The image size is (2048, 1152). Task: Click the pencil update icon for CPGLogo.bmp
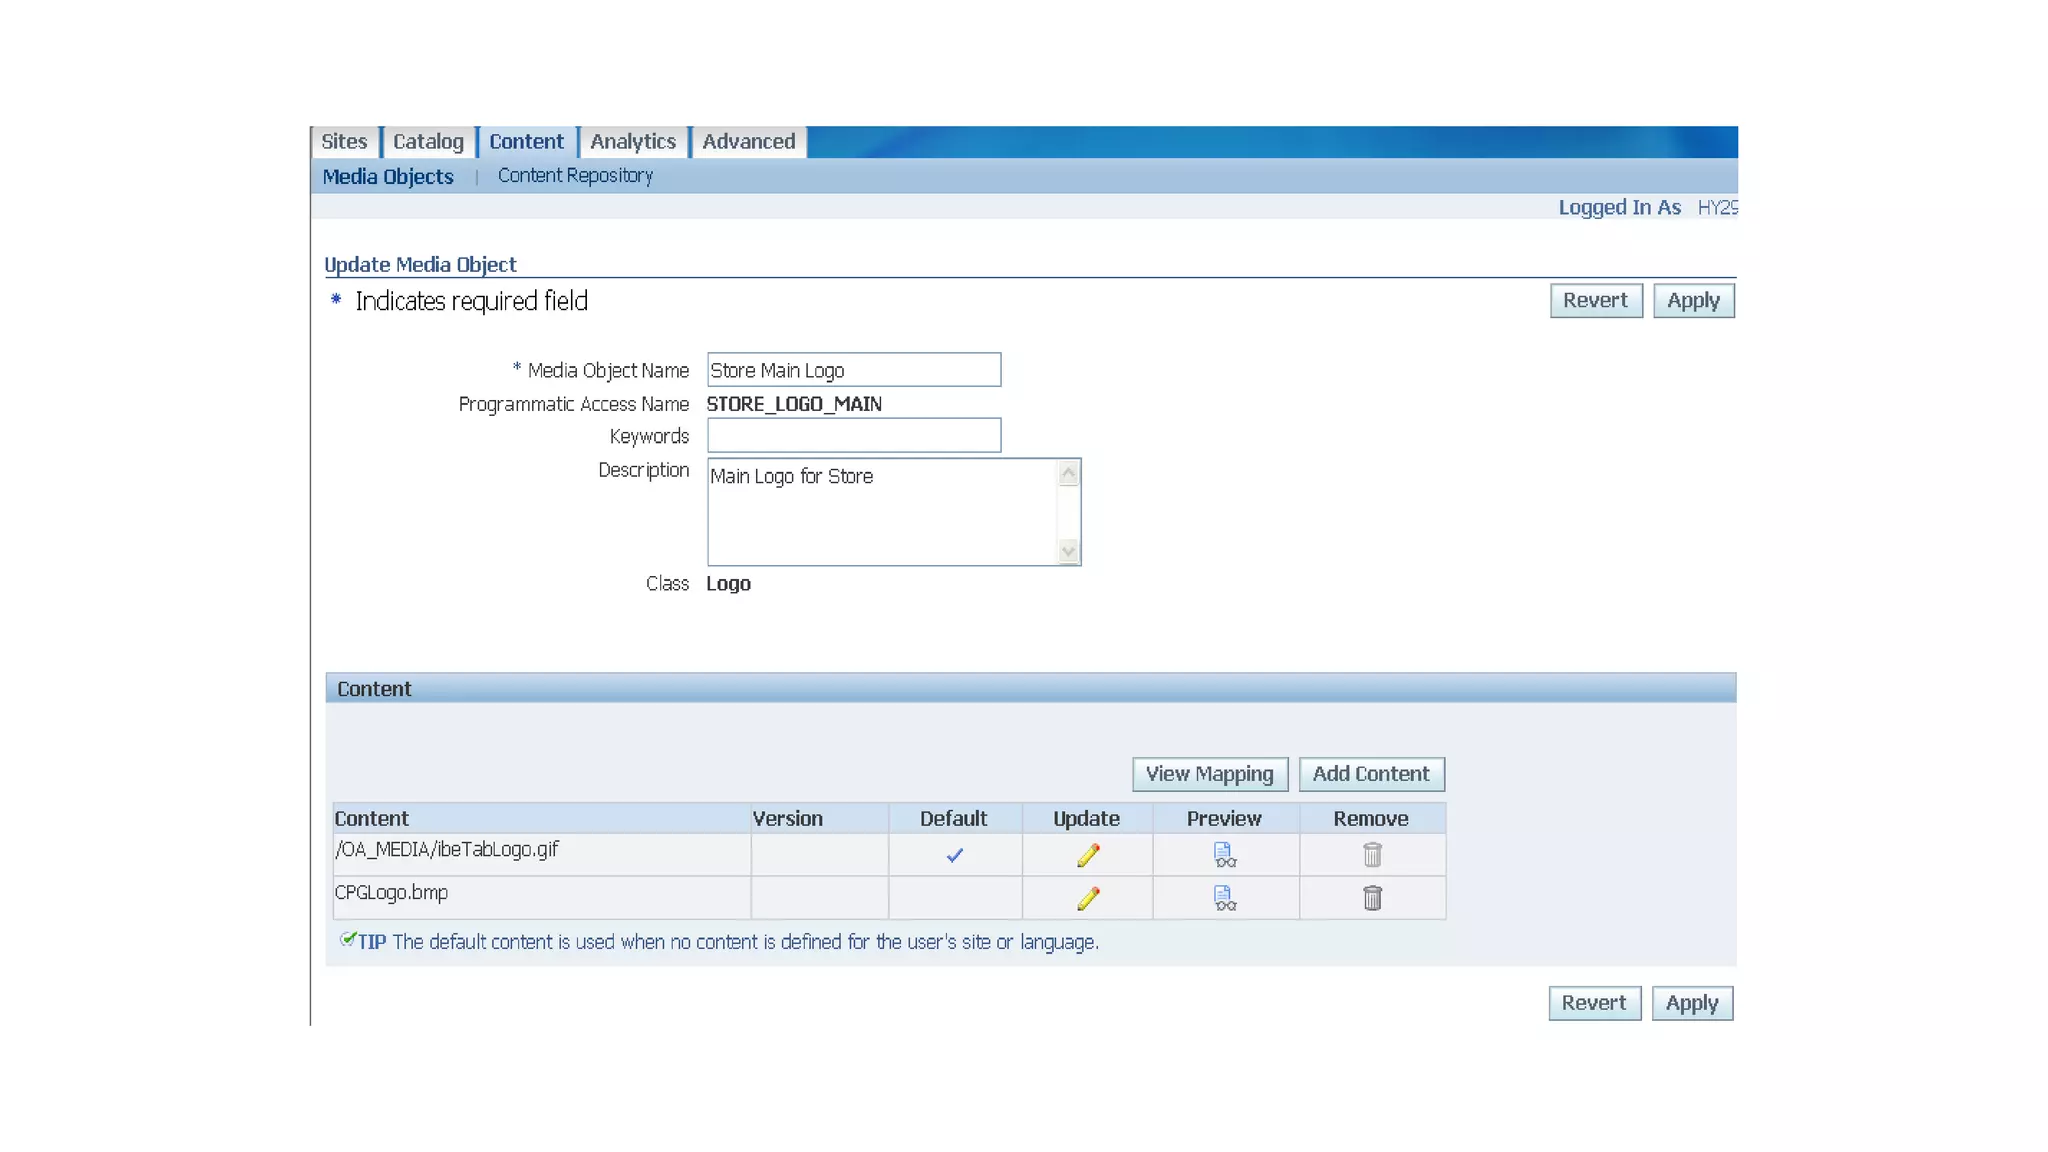1088,898
